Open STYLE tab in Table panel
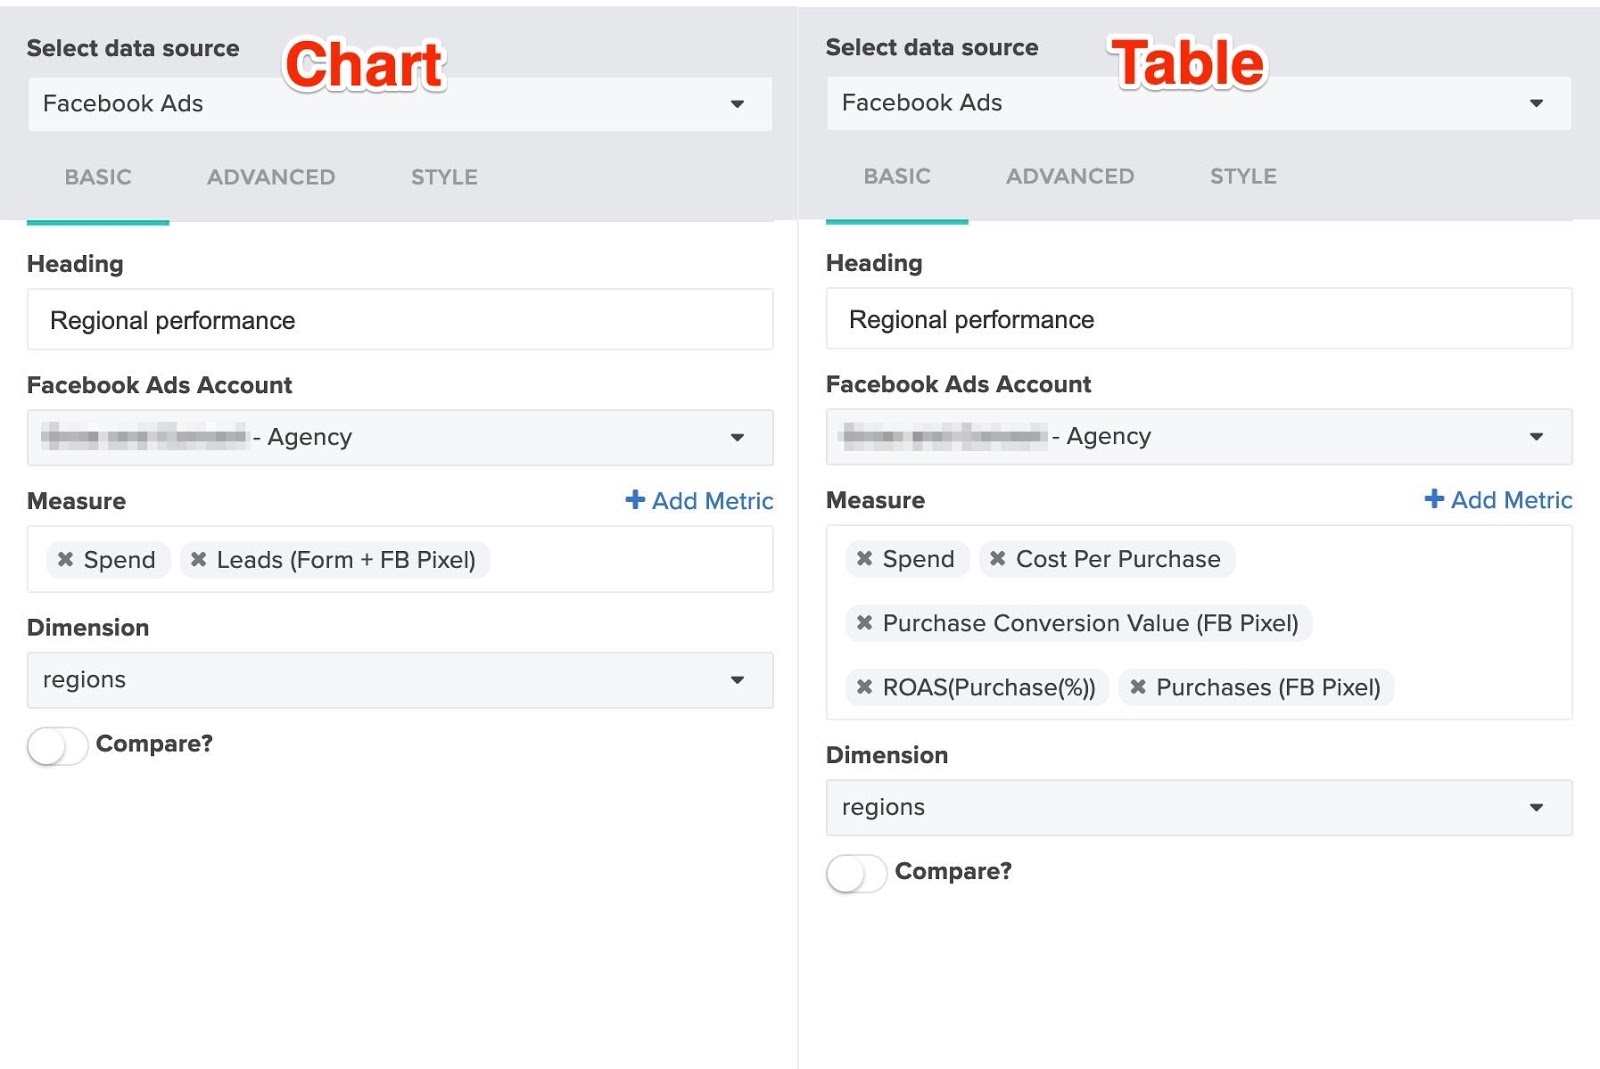 1243,176
